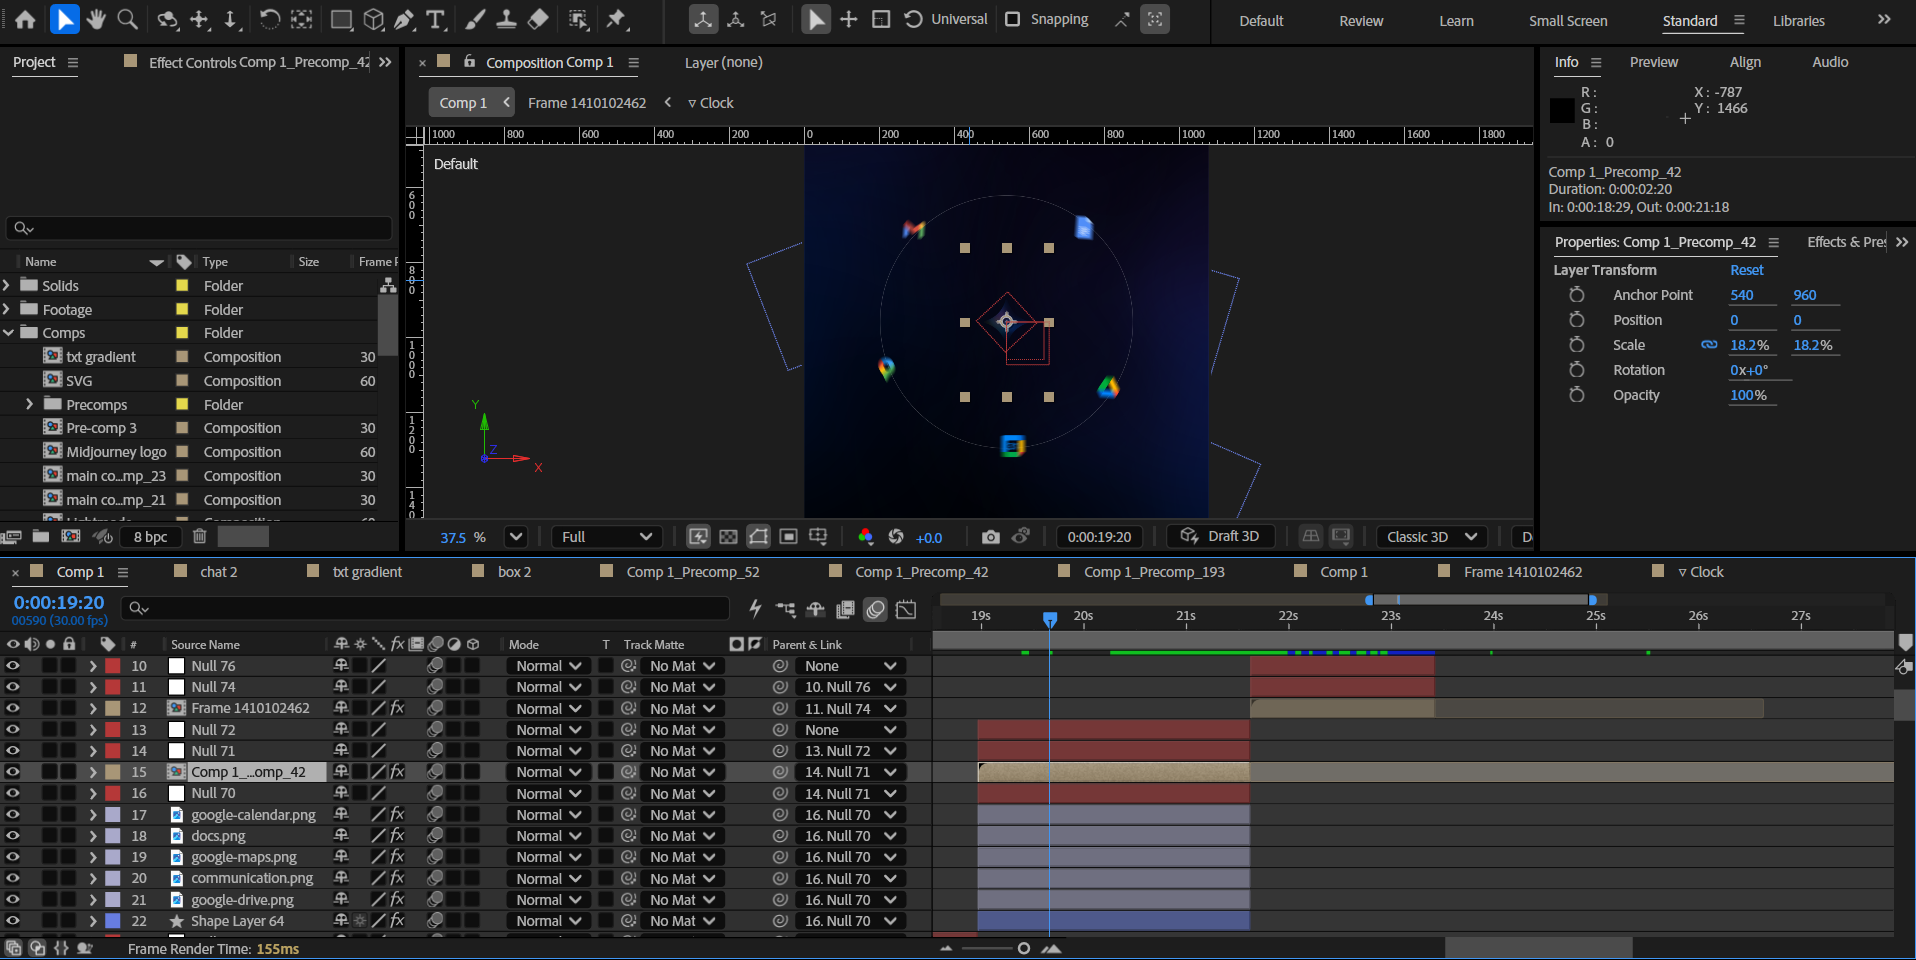
Task: Open the txt gradient timeline tab
Action: (x=367, y=572)
